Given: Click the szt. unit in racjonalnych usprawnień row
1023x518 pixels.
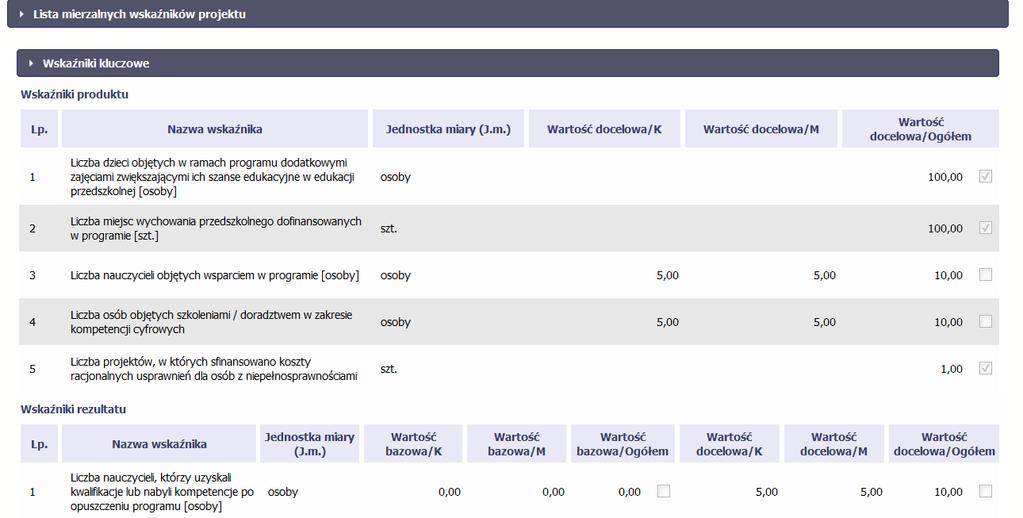Looking at the screenshot, I should pyautogui.click(x=389, y=369).
